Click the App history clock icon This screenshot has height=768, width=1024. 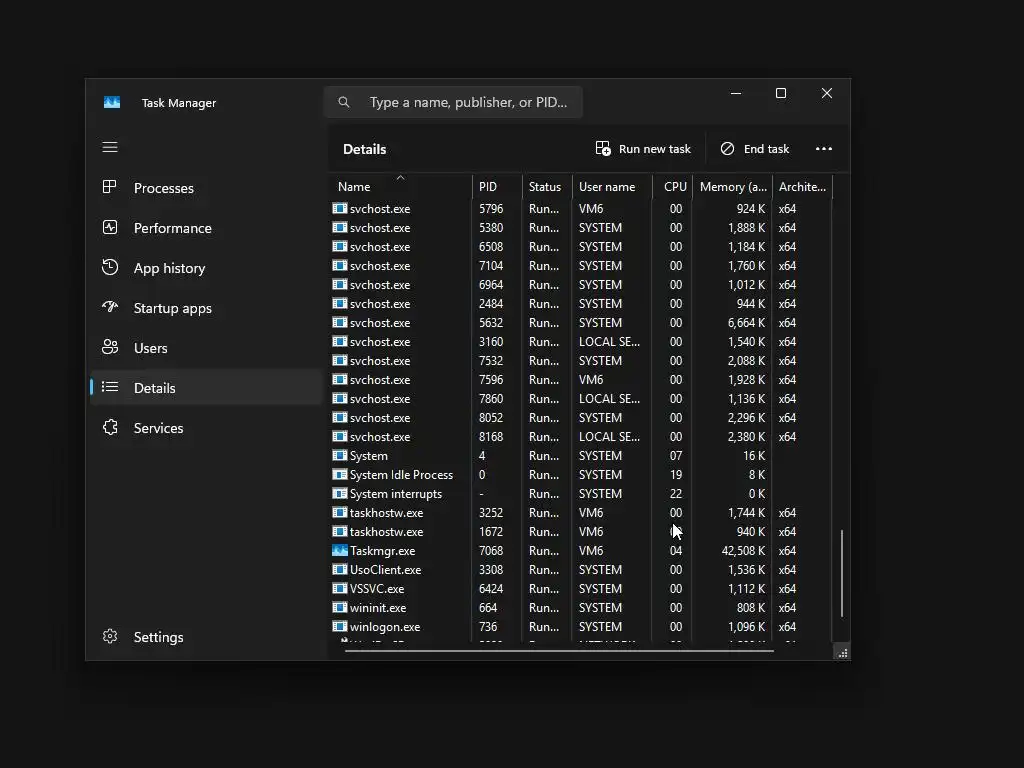coord(110,267)
